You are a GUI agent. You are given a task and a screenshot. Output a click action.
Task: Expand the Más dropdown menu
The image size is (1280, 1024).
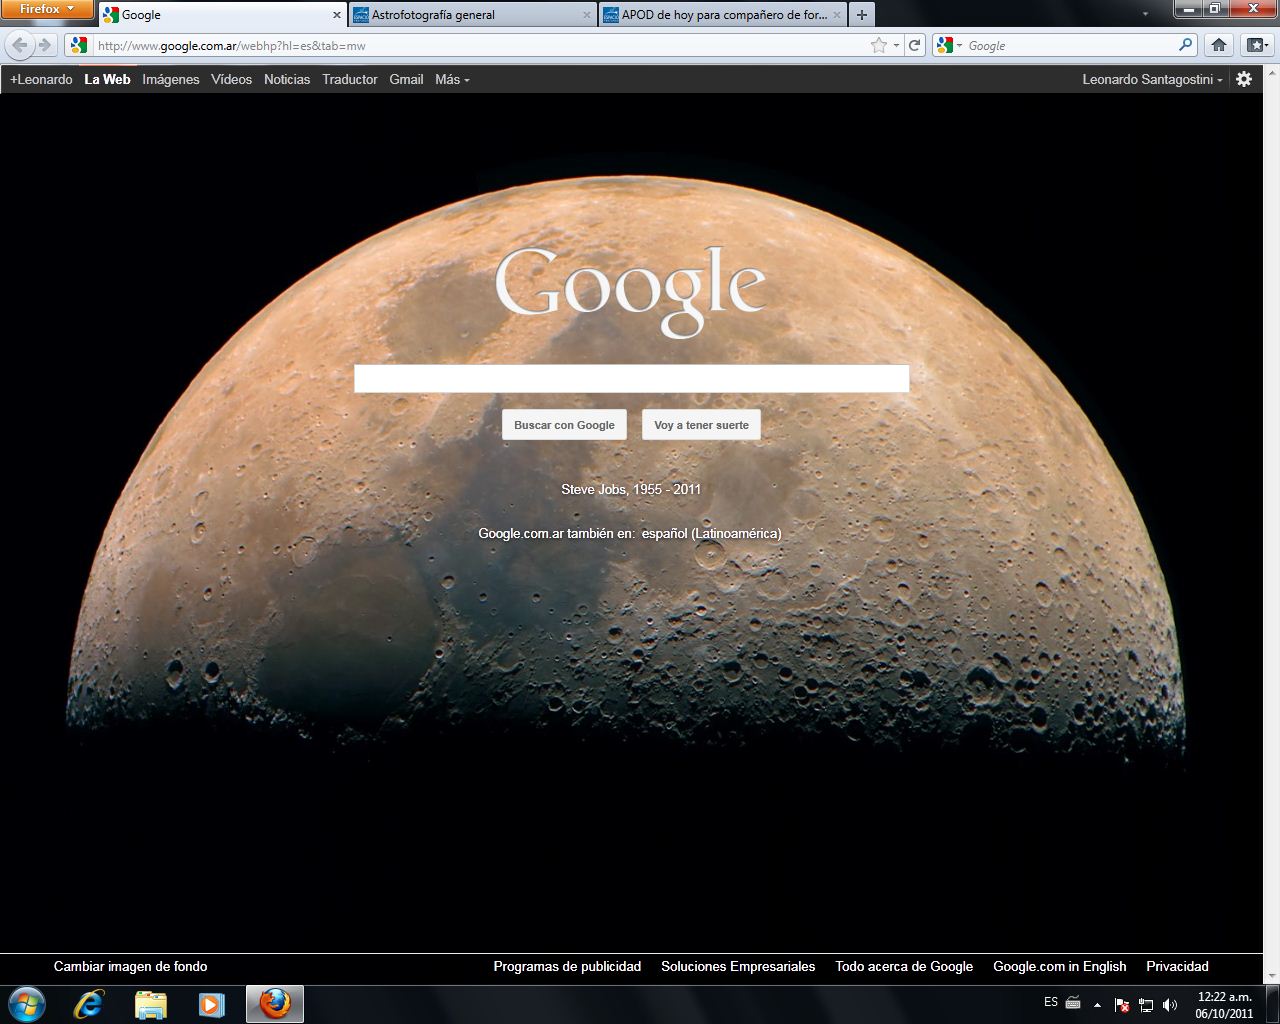click(452, 79)
